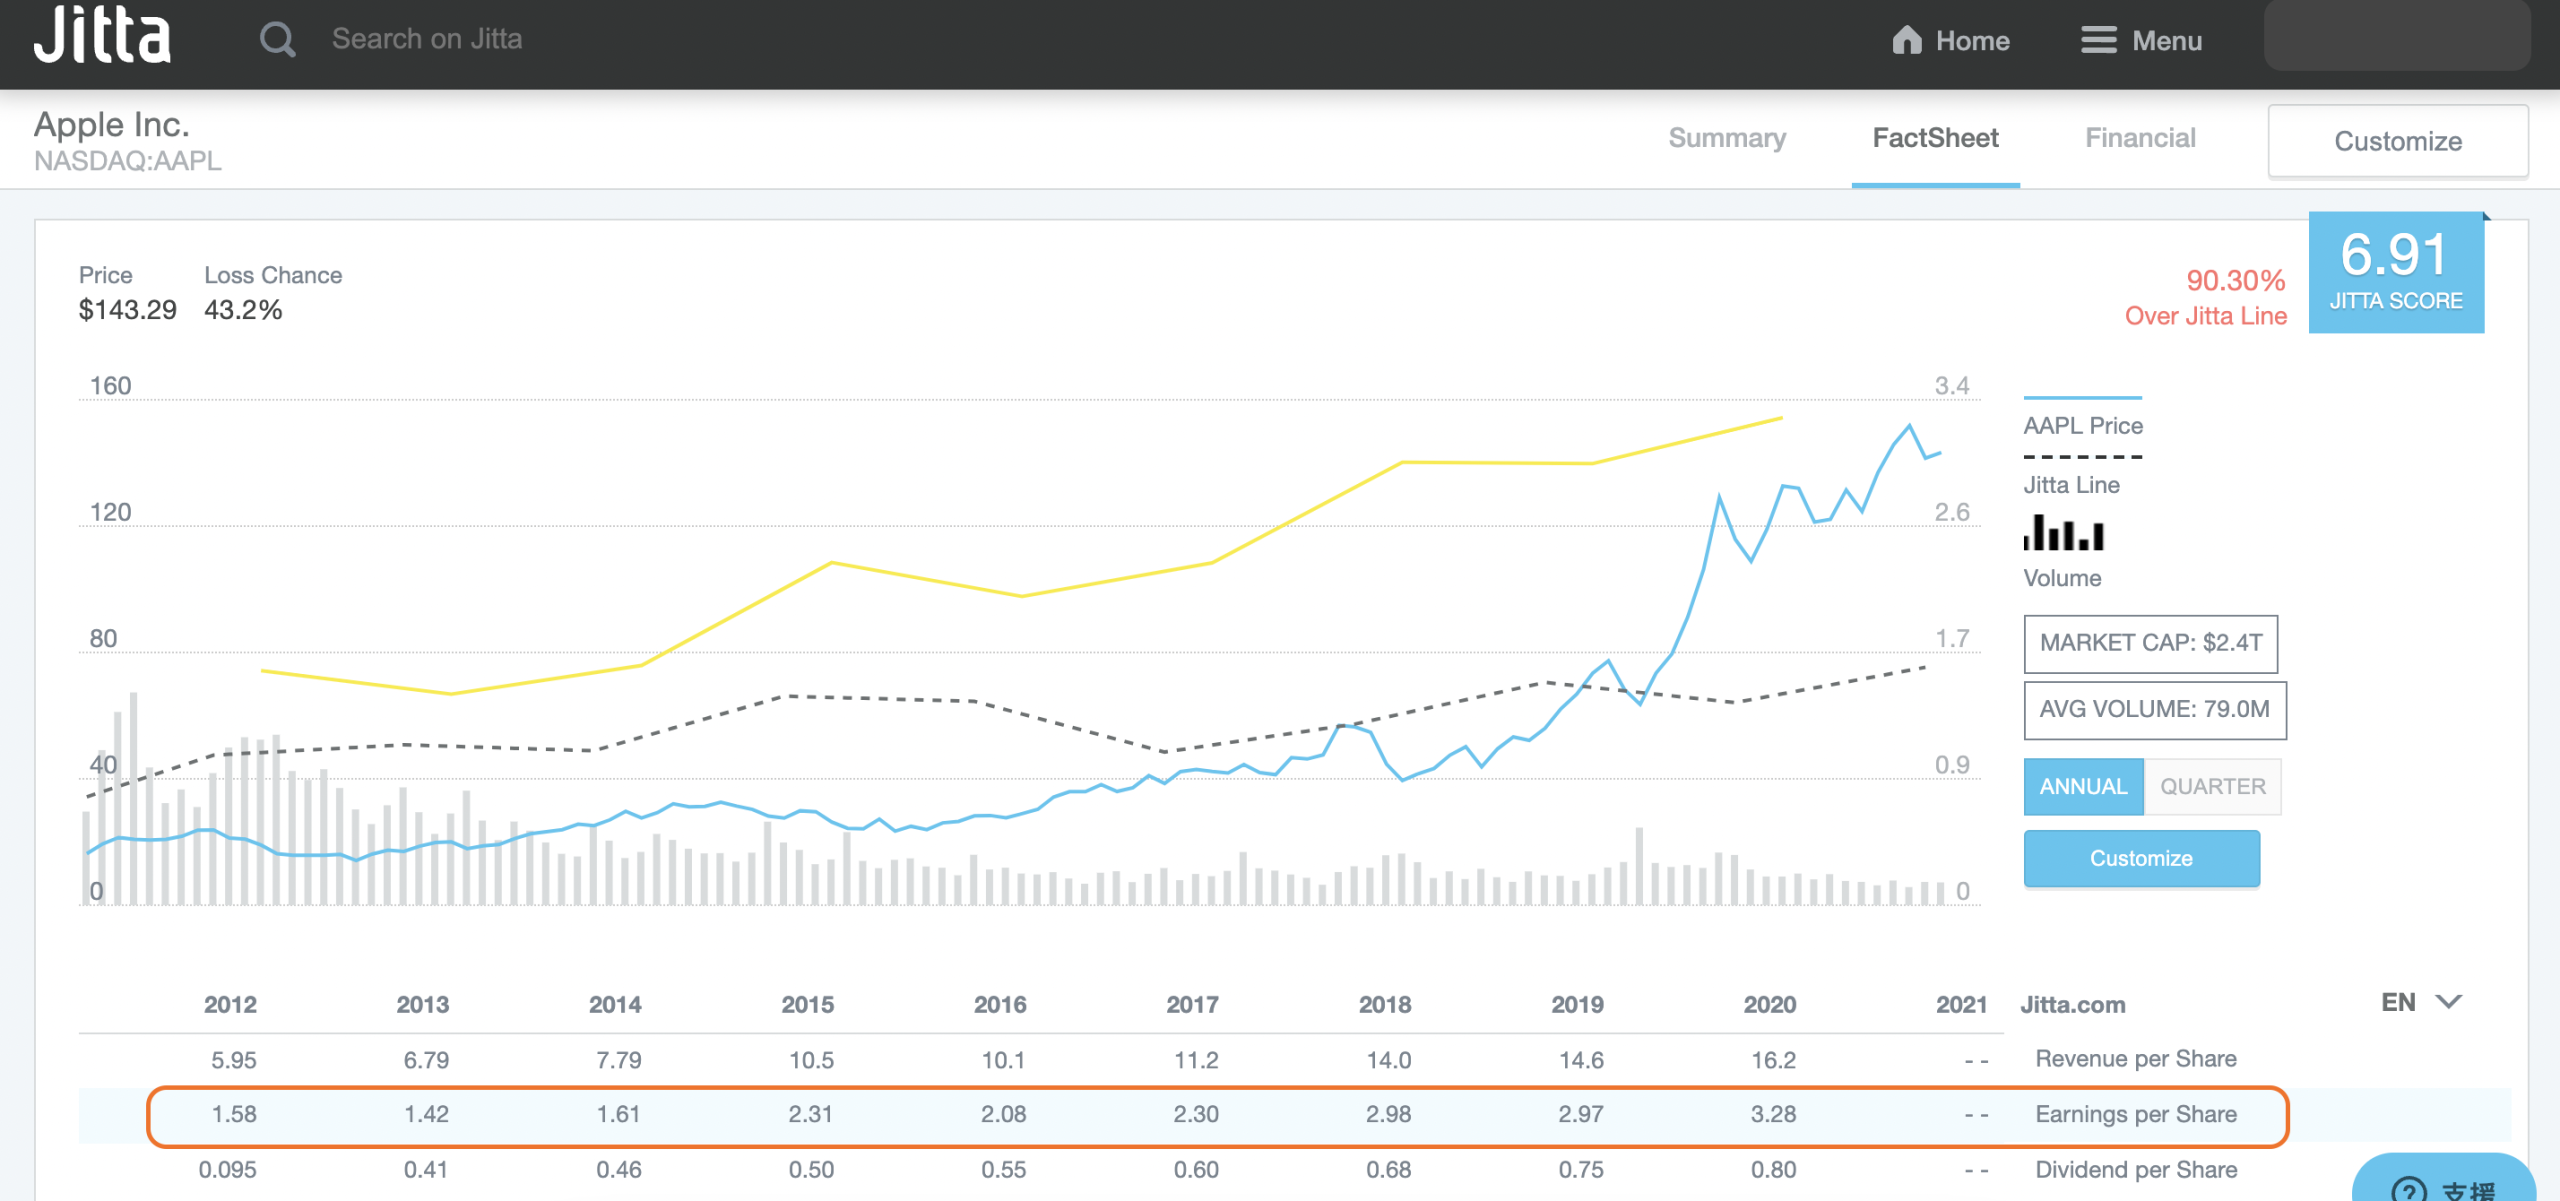The image size is (2560, 1201).
Task: Click the Earnings per Share row label
Action: point(2136,1114)
